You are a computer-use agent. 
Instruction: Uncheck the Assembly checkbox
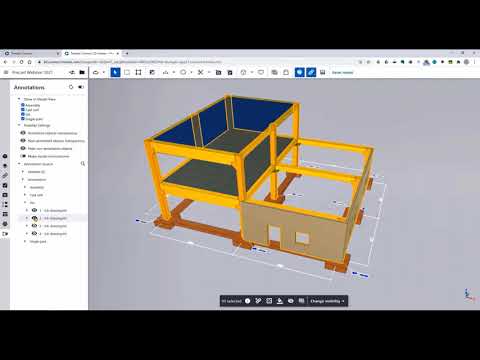[23, 105]
